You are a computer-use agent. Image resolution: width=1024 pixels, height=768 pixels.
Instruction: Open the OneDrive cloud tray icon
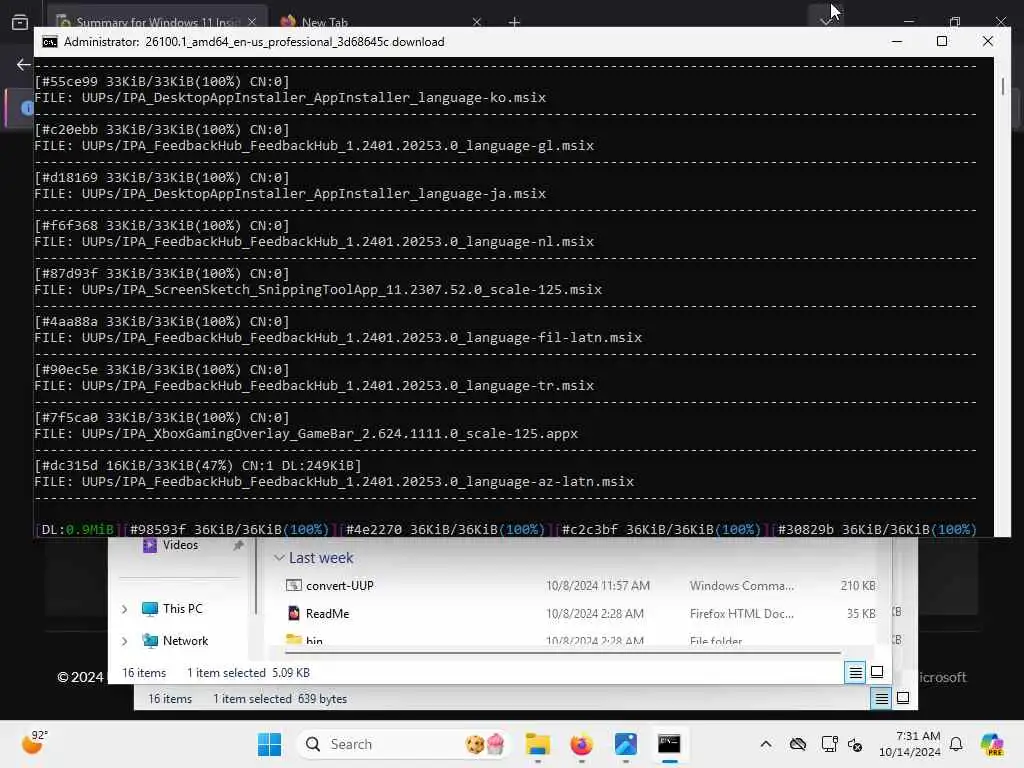[797, 744]
